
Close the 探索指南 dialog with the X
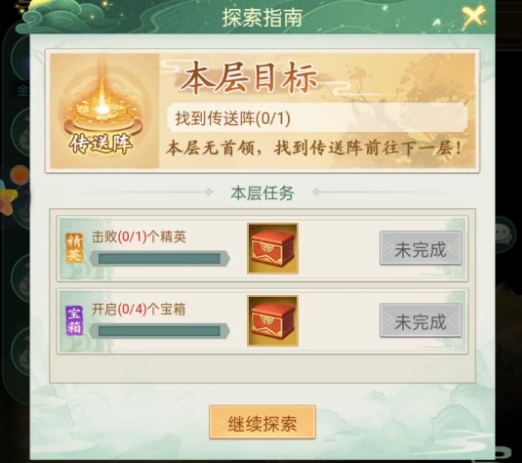coord(473,16)
